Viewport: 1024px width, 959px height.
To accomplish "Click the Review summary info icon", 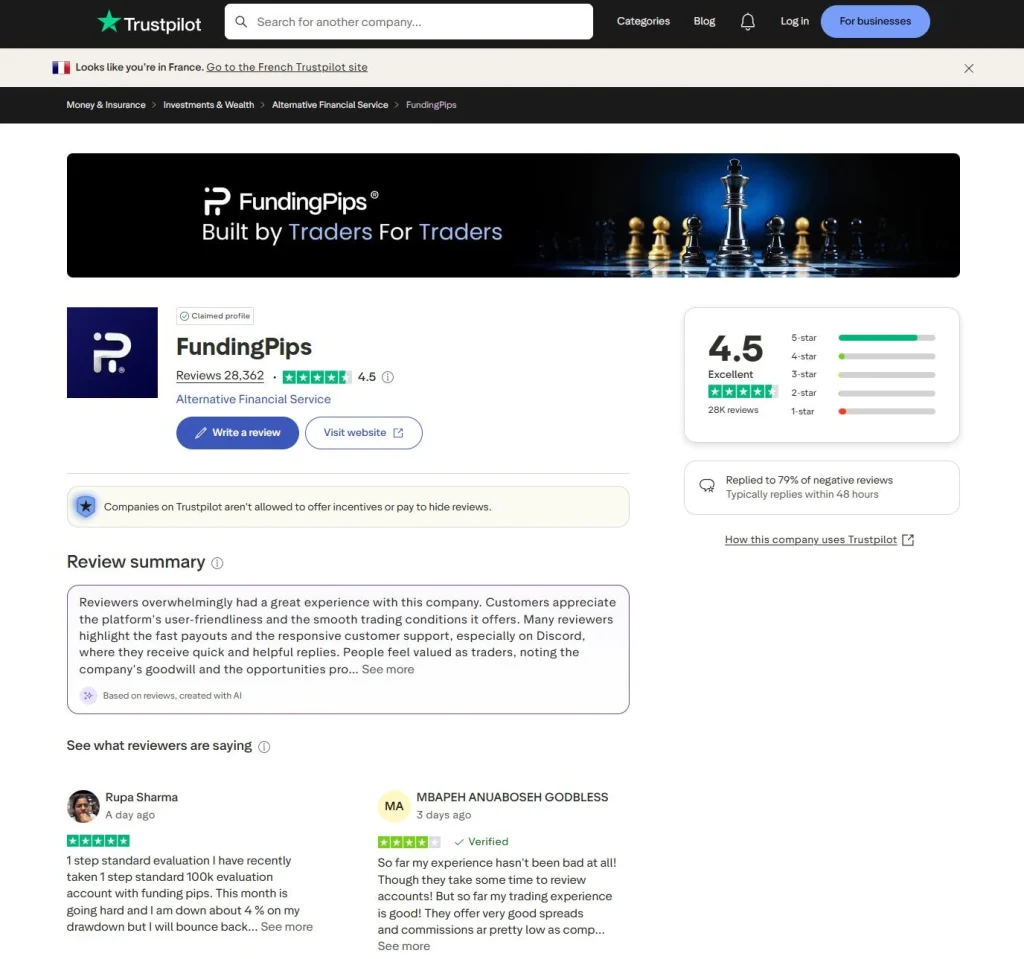I will [x=217, y=563].
